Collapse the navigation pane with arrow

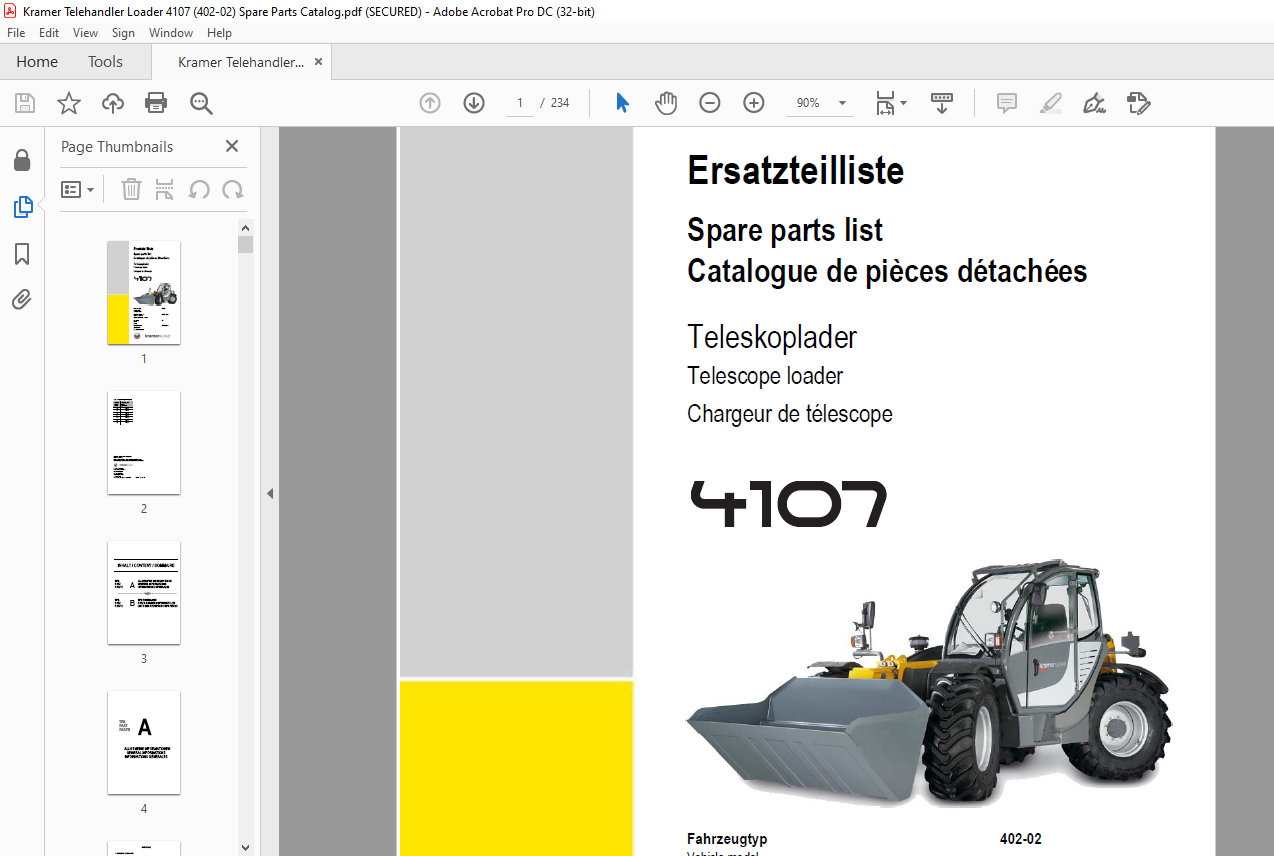click(269, 493)
